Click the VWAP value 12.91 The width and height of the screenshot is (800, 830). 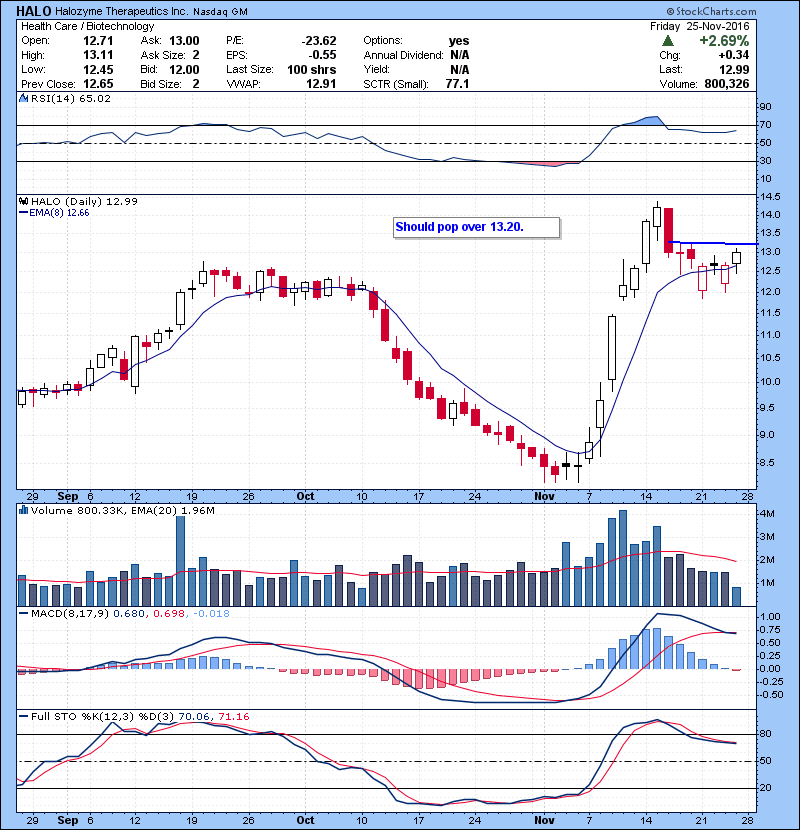click(321, 84)
